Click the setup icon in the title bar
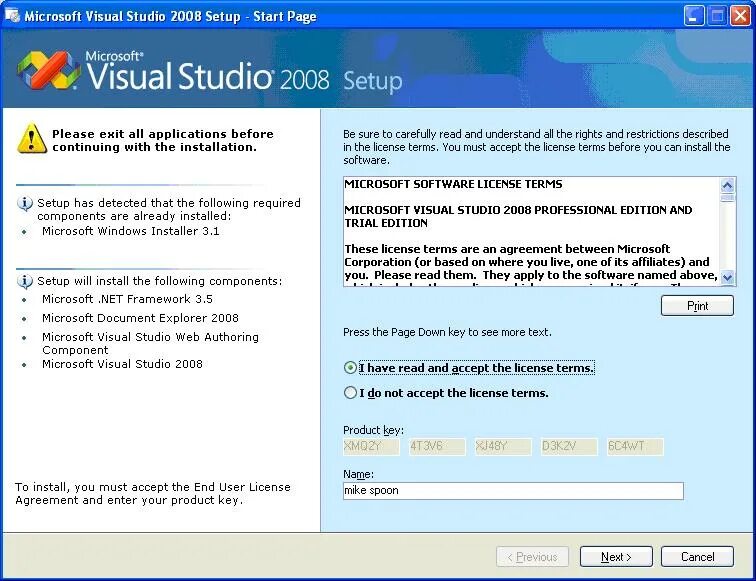Image resolution: width=756 pixels, height=581 pixels. pyautogui.click(x=12, y=15)
